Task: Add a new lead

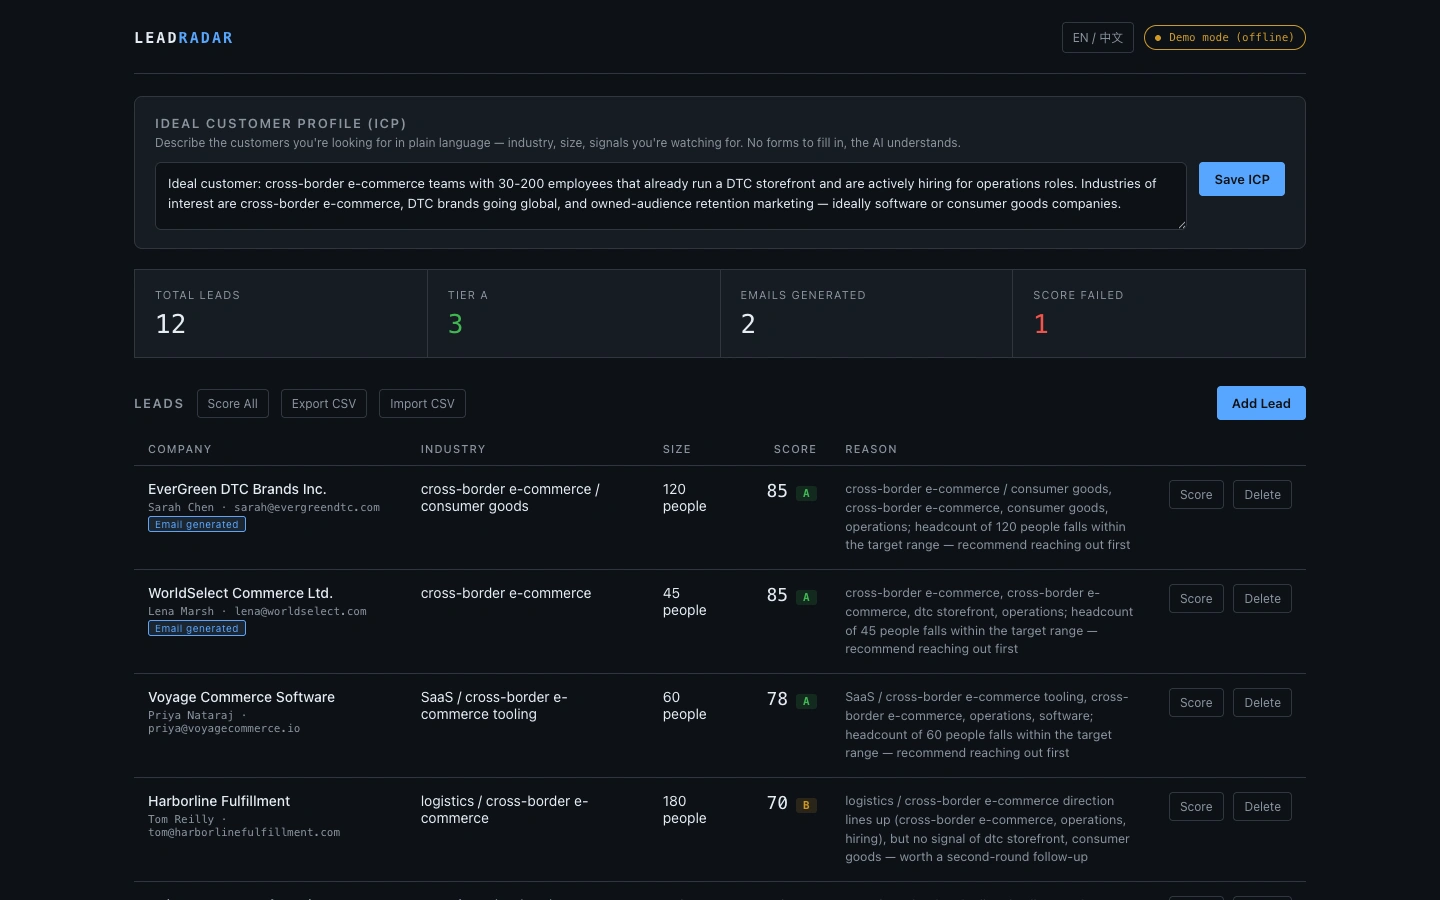Action: pos(1261,403)
